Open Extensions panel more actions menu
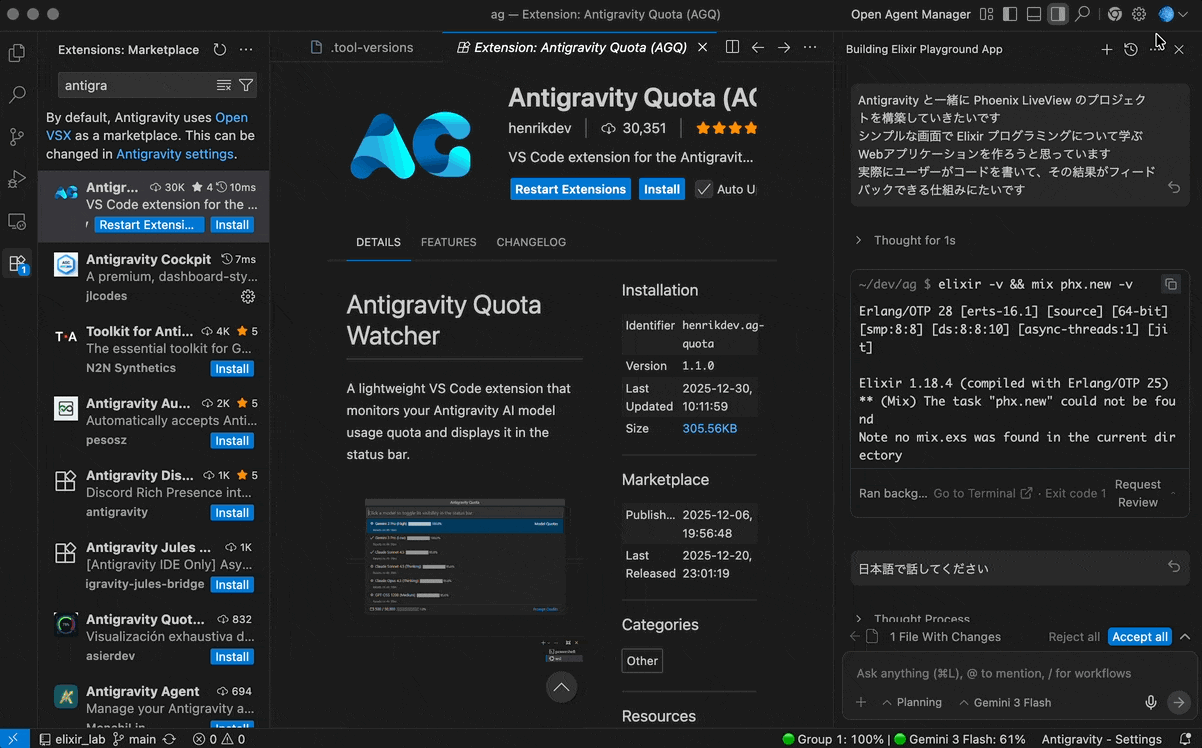The width and height of the screenshot is (1202, 748). click(x=246, y=49)
